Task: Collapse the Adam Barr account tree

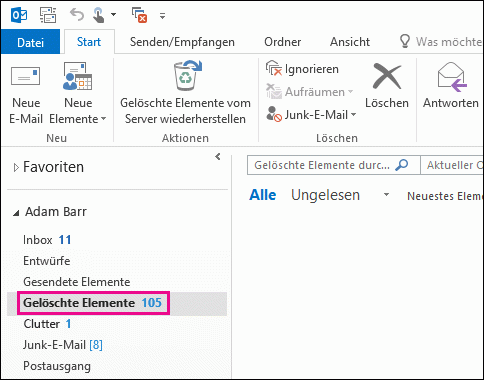Action: click(x=16, y=213)
